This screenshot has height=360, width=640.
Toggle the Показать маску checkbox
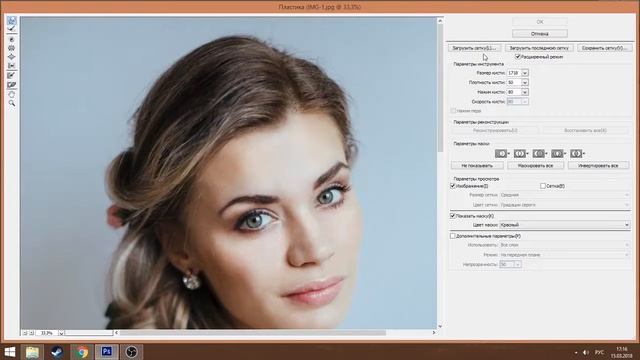coord(453,216)
